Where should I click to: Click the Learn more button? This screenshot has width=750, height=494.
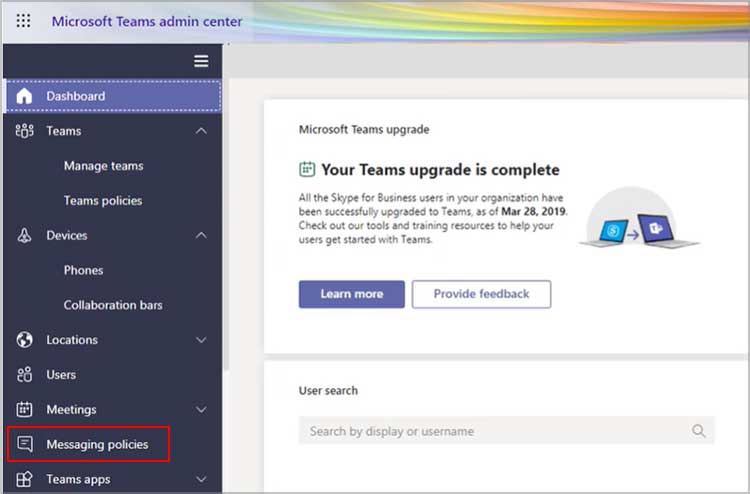352,294
